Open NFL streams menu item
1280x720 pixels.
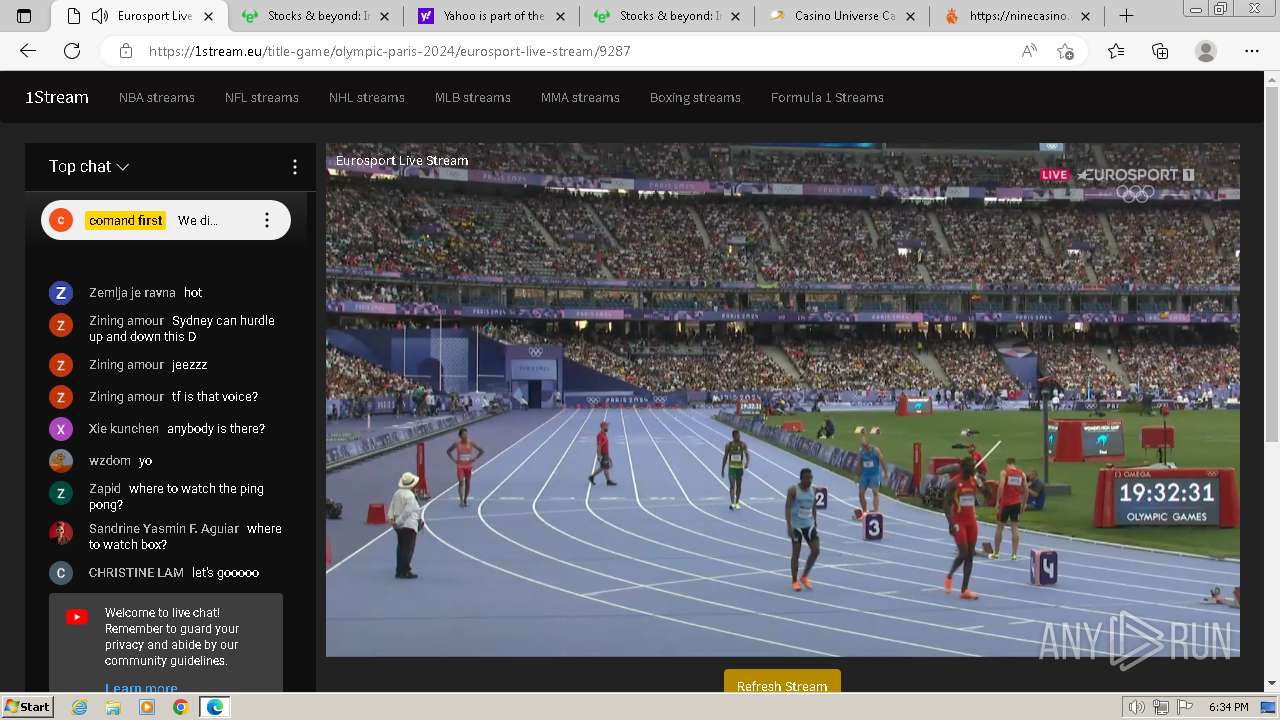[262, 97]
